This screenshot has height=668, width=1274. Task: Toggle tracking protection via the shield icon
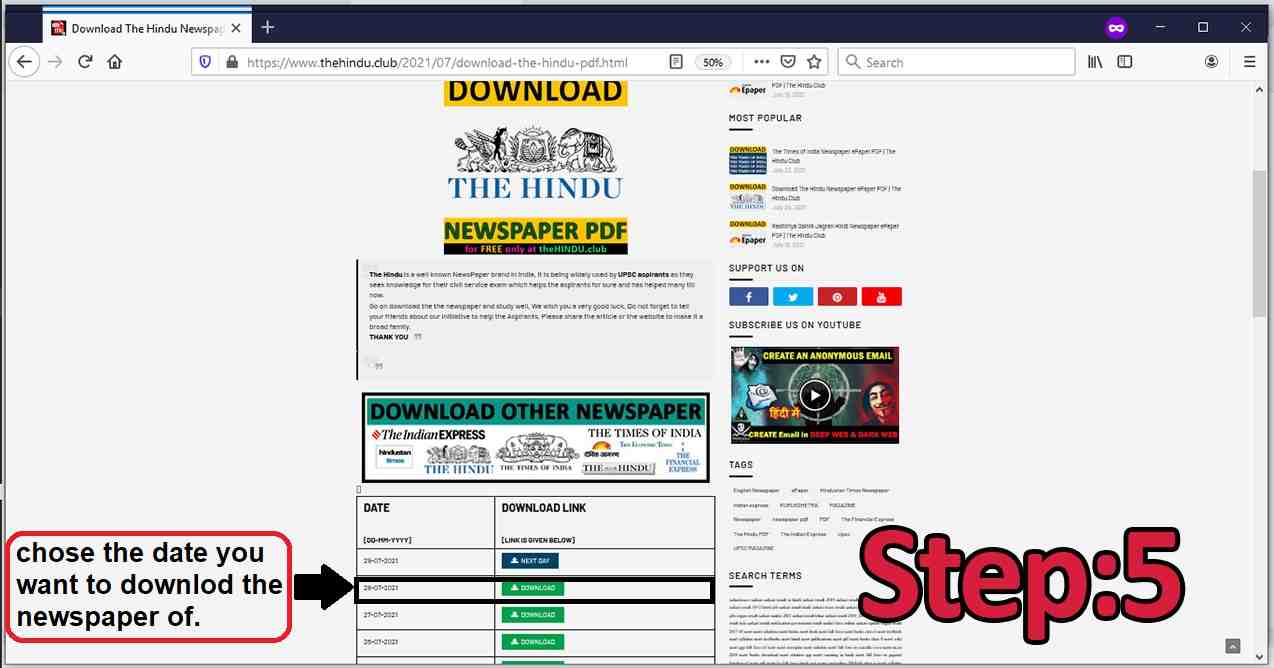click(205, 61)
